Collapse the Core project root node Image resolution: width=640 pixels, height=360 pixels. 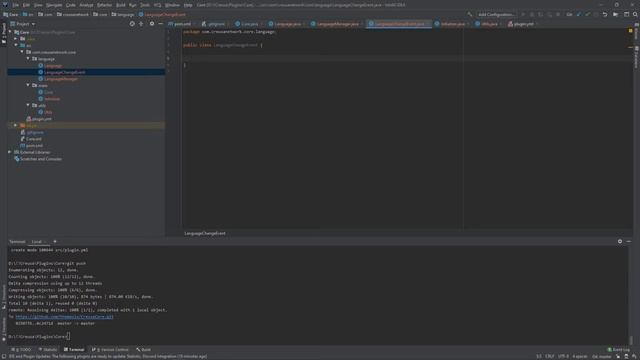click(10, 32)
